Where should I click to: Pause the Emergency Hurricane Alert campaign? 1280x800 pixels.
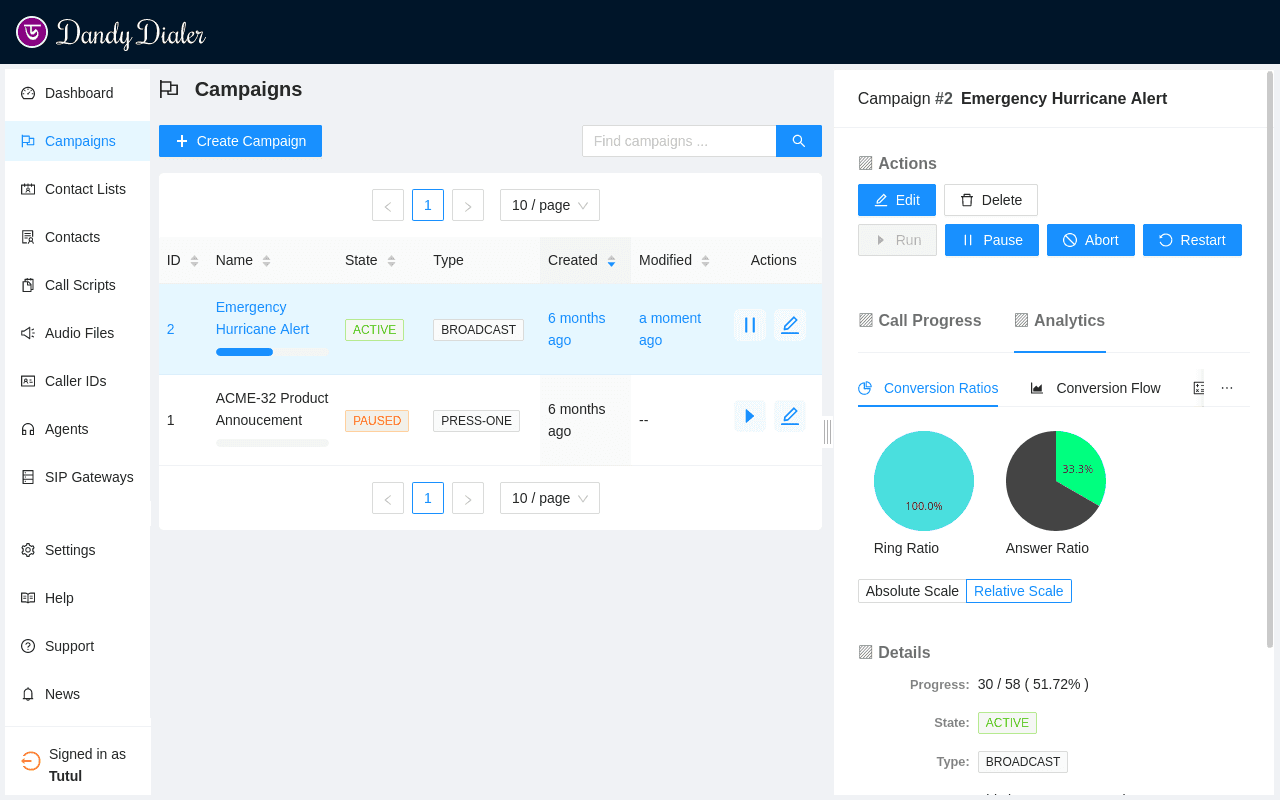(x=750, y=325)
